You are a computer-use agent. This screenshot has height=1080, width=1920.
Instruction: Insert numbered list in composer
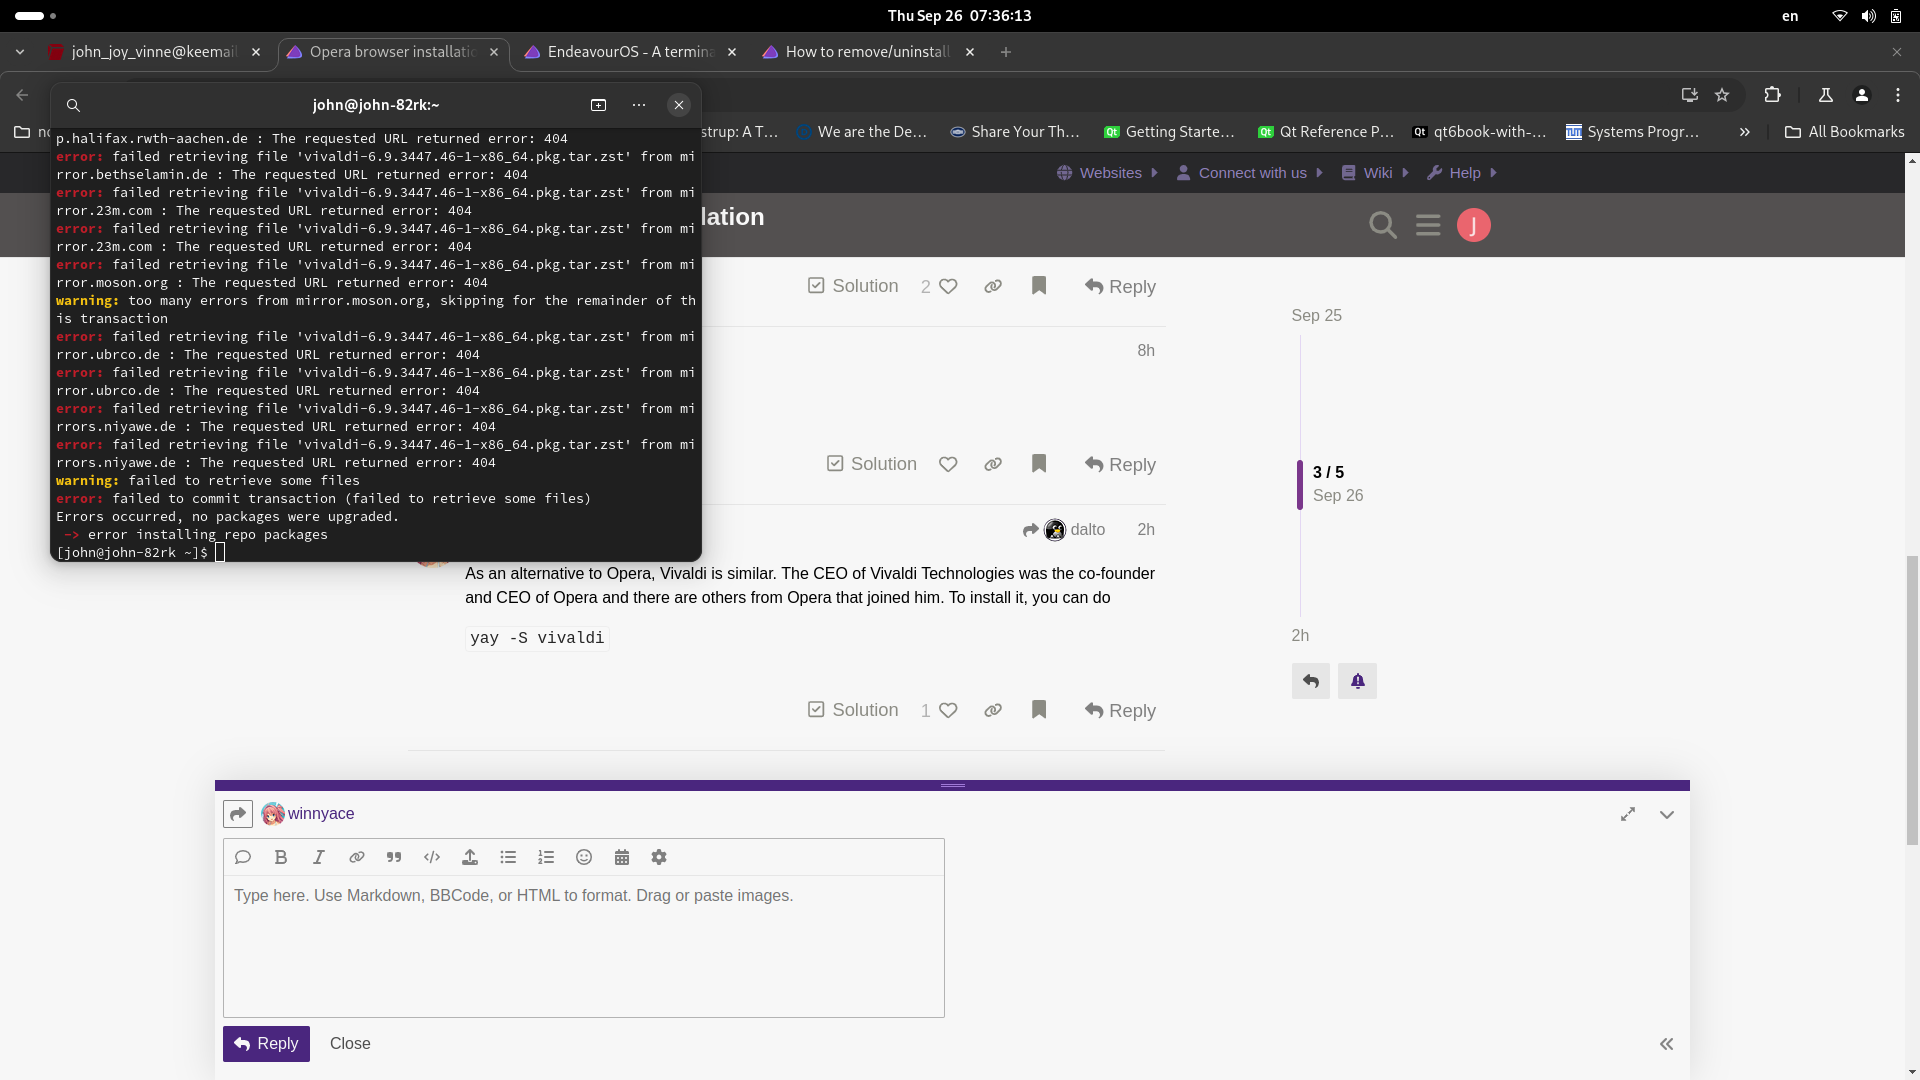(546, 857)
